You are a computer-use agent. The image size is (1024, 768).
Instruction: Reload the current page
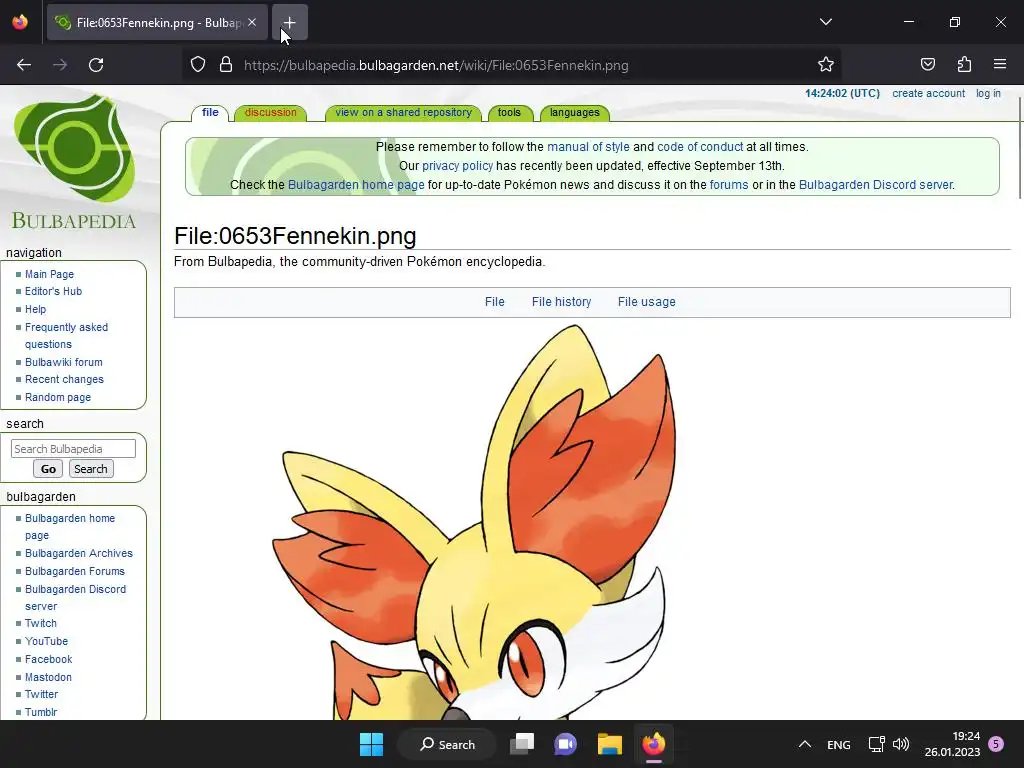point(96,65)
